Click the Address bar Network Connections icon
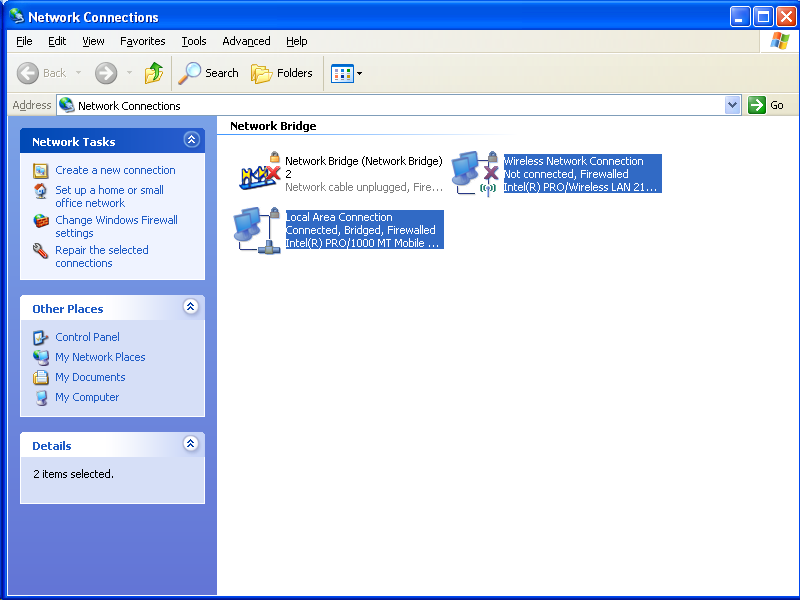Image resolution: width=800 pixels, height=600 pixels. tap(67, 105)
